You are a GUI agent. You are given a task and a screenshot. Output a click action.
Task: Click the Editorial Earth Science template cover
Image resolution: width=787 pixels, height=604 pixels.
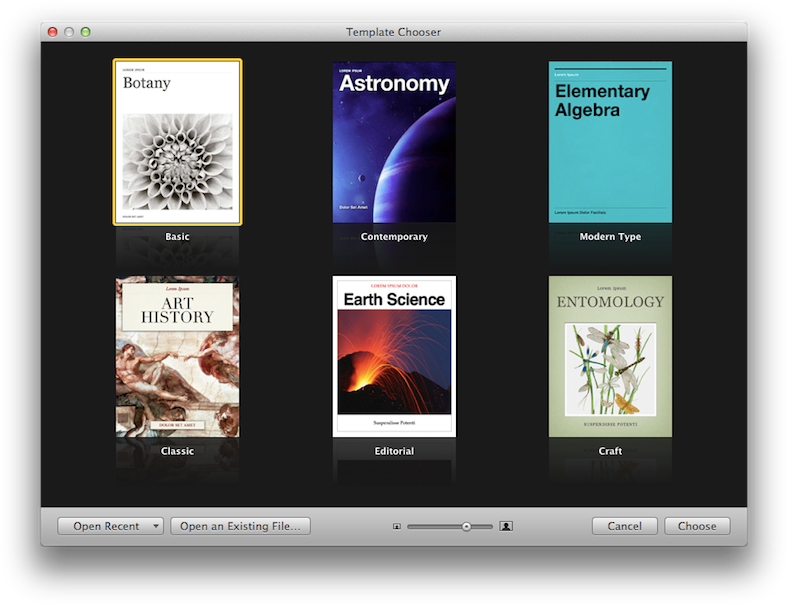click(394, 356)
